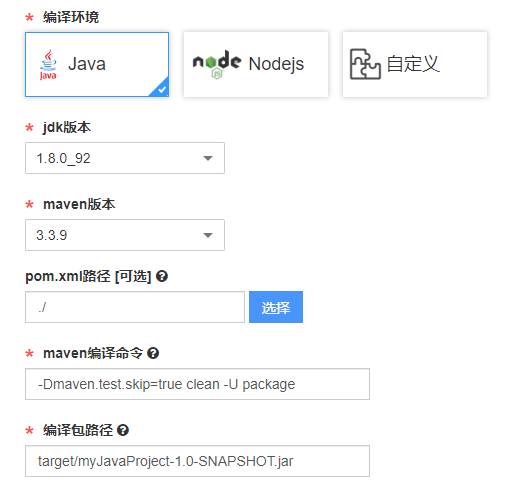
Task: Open the jdk版本 dropdown showing 1.8.0_92
Action: coord(125,158)
